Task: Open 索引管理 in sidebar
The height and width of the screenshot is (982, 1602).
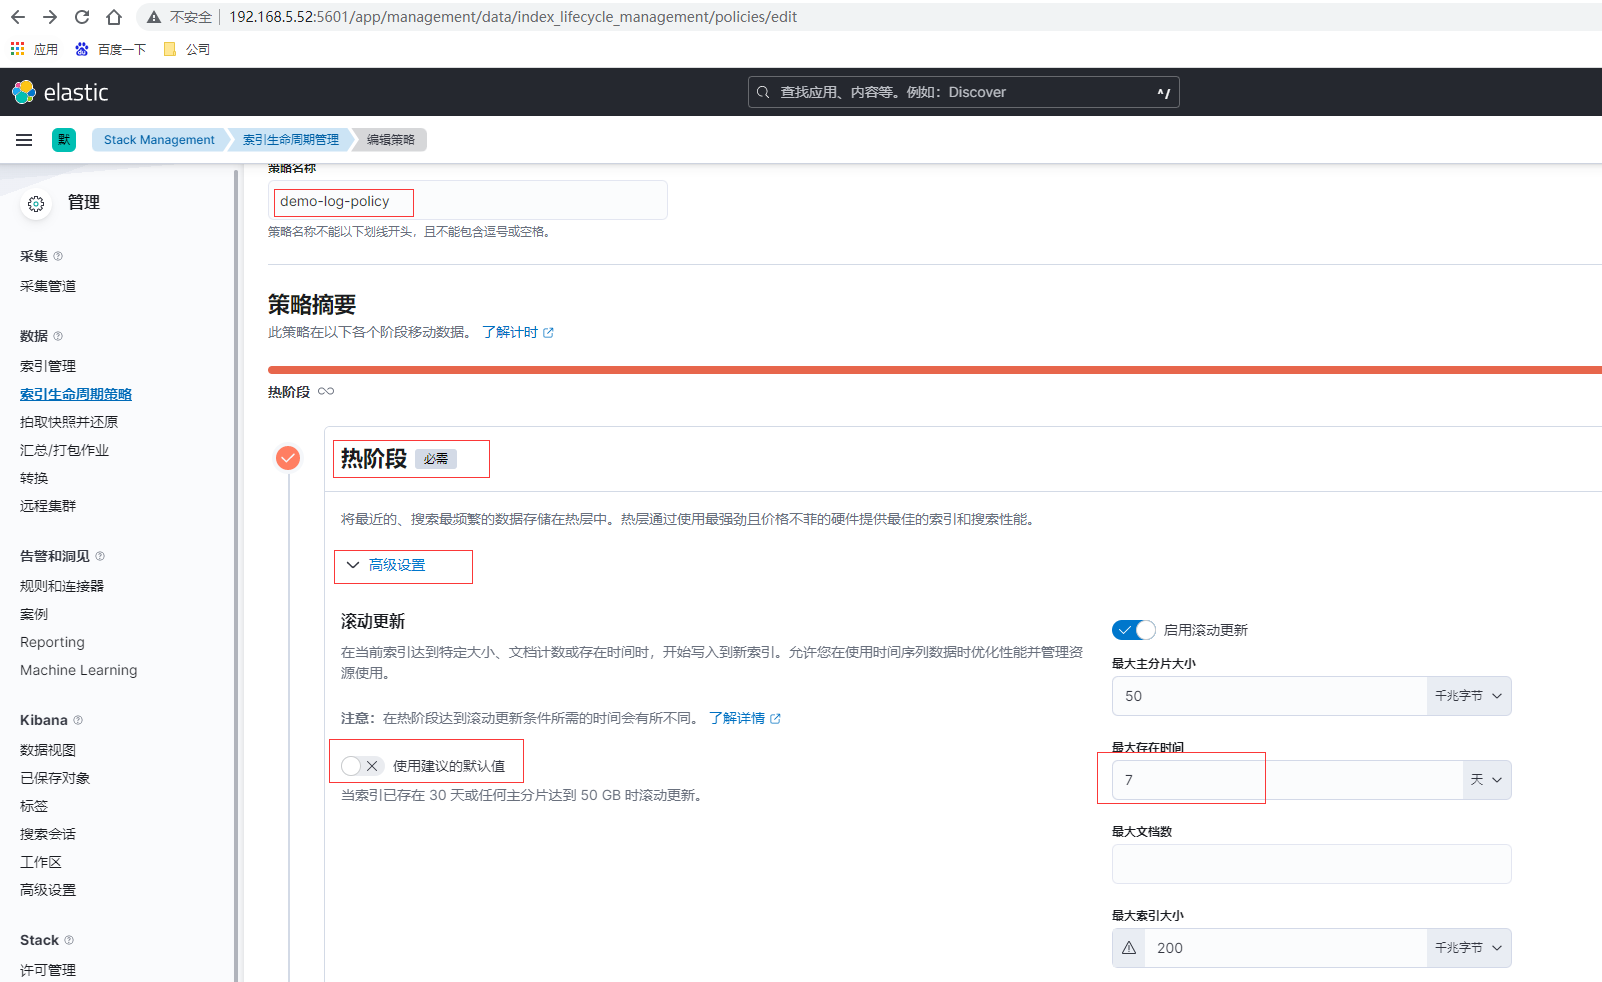Action: (x=48, y=366)
